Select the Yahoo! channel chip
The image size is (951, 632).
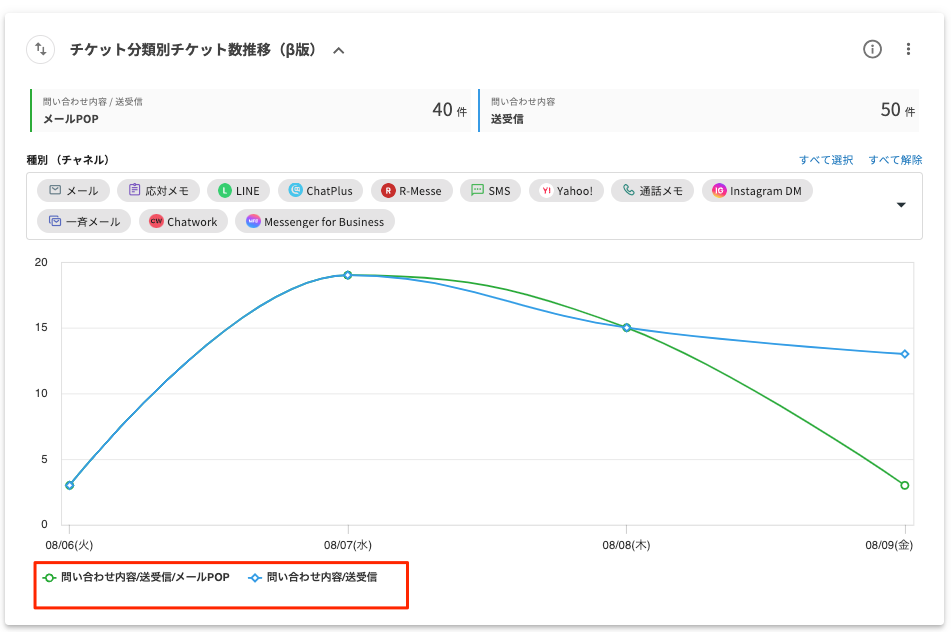click(x=567, y=191)
